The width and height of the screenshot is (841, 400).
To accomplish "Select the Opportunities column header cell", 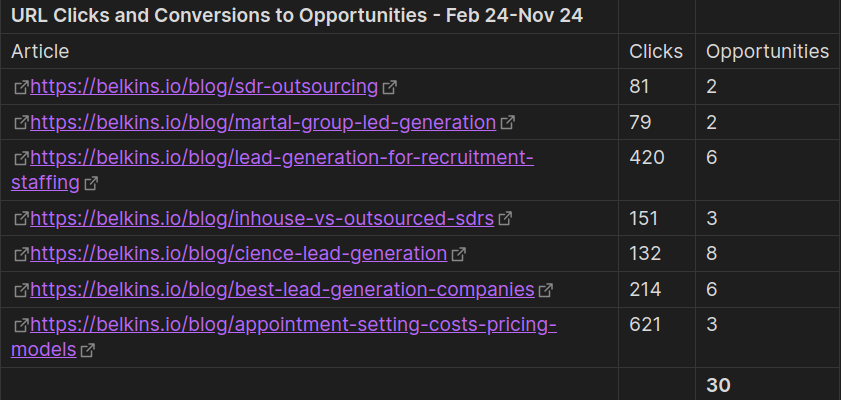I will point(767,52).
